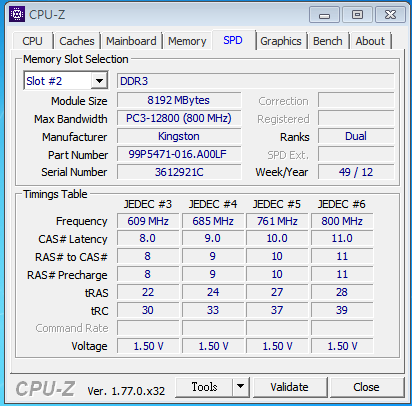The height and width of the screenshot is (406, 412).
Task: Go to the Memory tab
Action: click(187, 41)
